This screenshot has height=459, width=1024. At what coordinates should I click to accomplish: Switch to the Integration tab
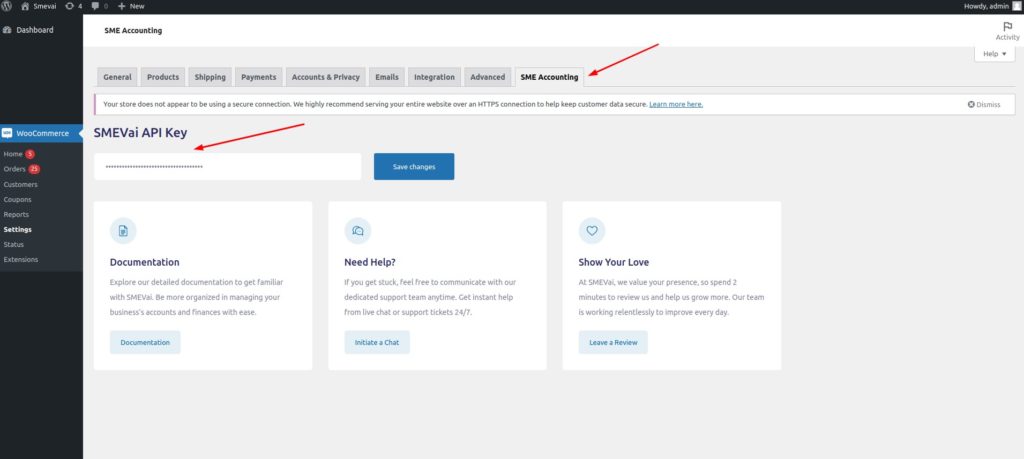pyautogui.click(x=434, y=77)
